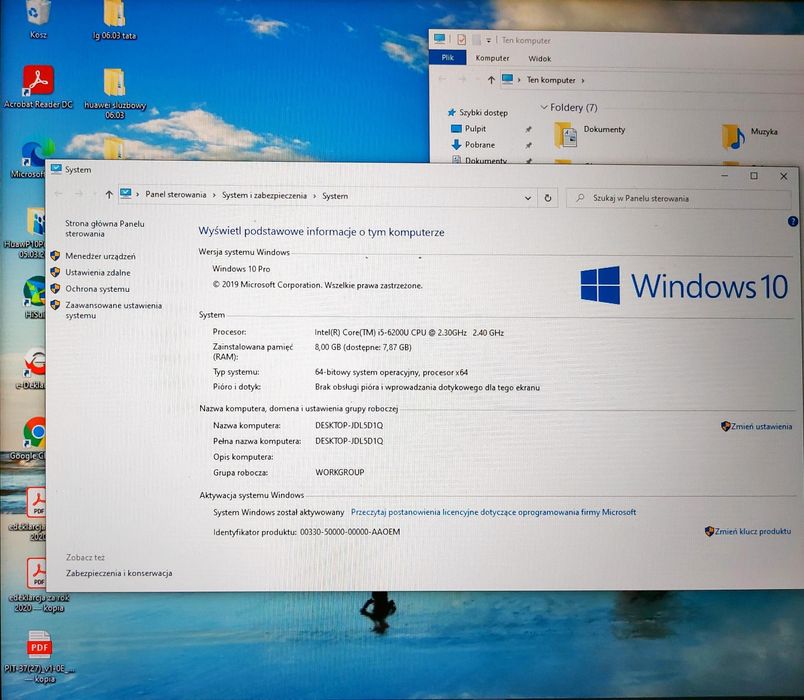Click the up arrow in System window
804x700 pixels.
click(x=109, y=194)
